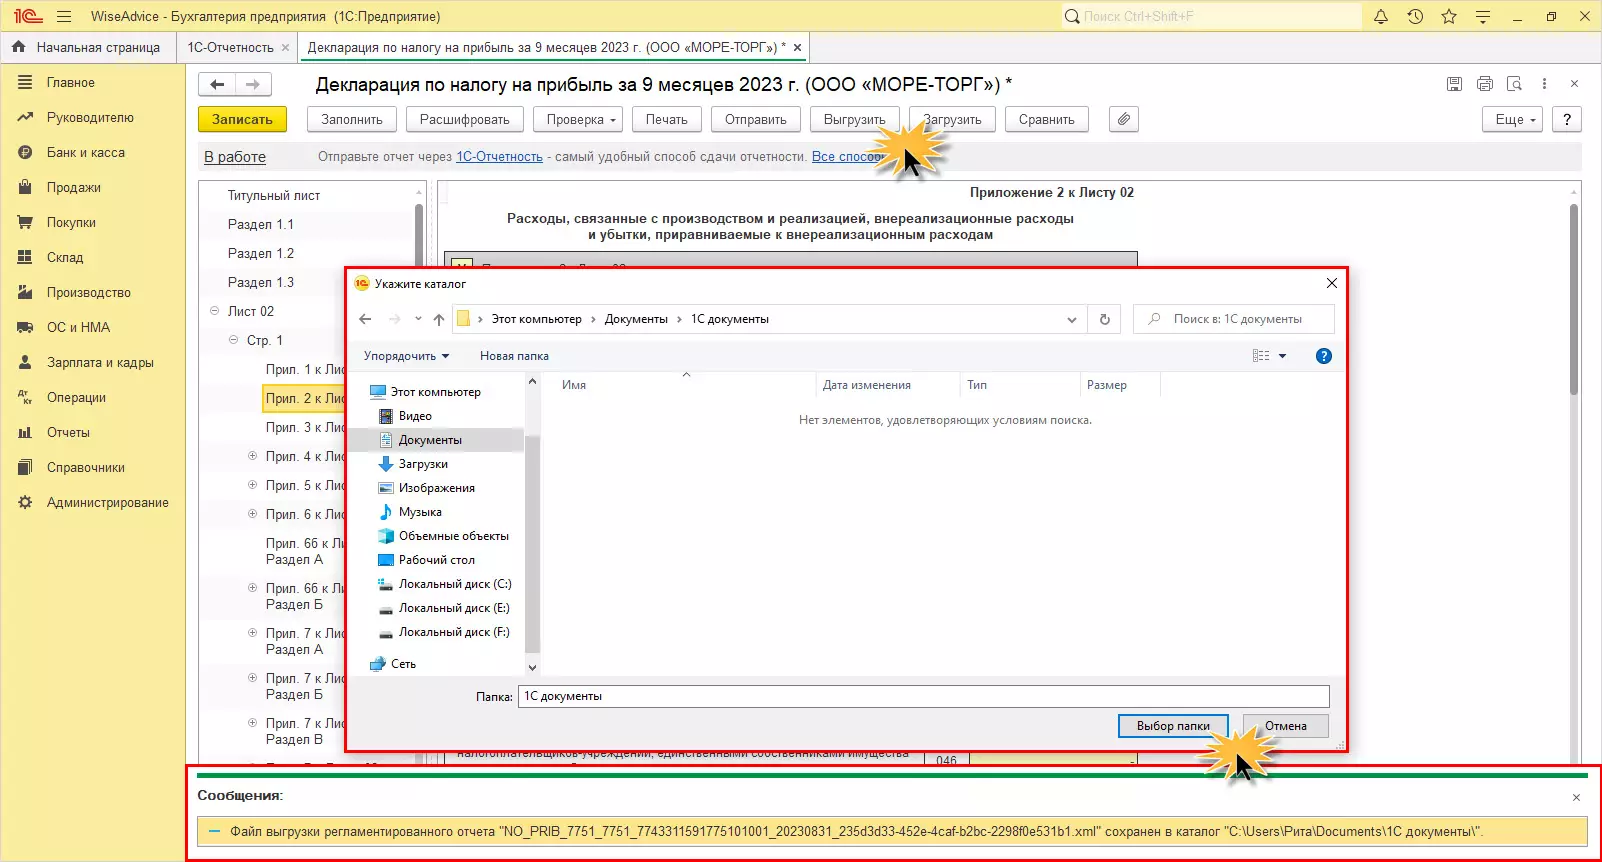Open Администрирование section in sidebar
The height and width of the screenshot is (862, 1602).
(x=108, y=503)
